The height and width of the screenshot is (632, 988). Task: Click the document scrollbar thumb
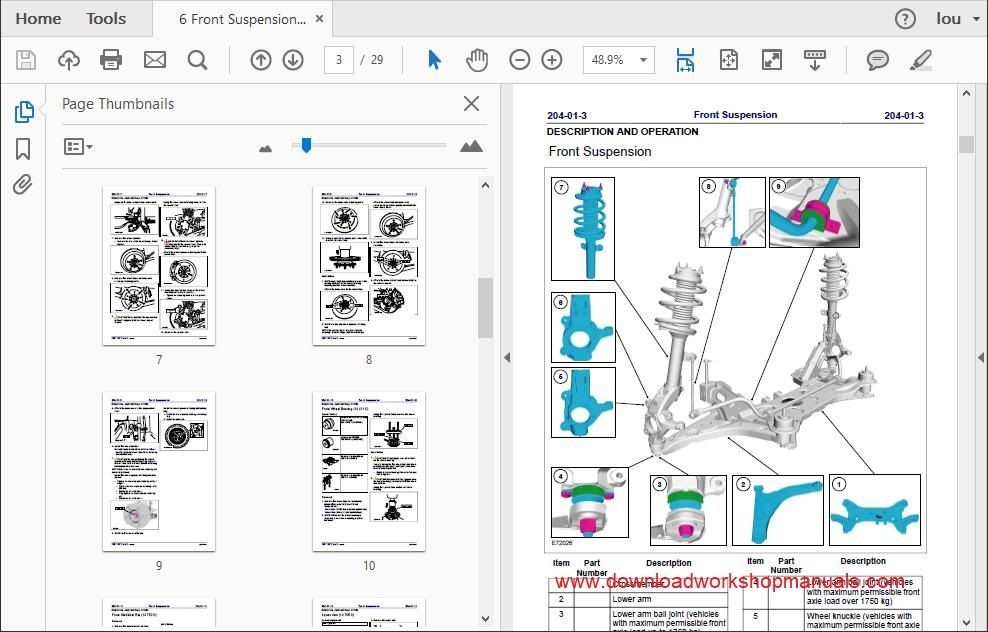pos(967,144)
